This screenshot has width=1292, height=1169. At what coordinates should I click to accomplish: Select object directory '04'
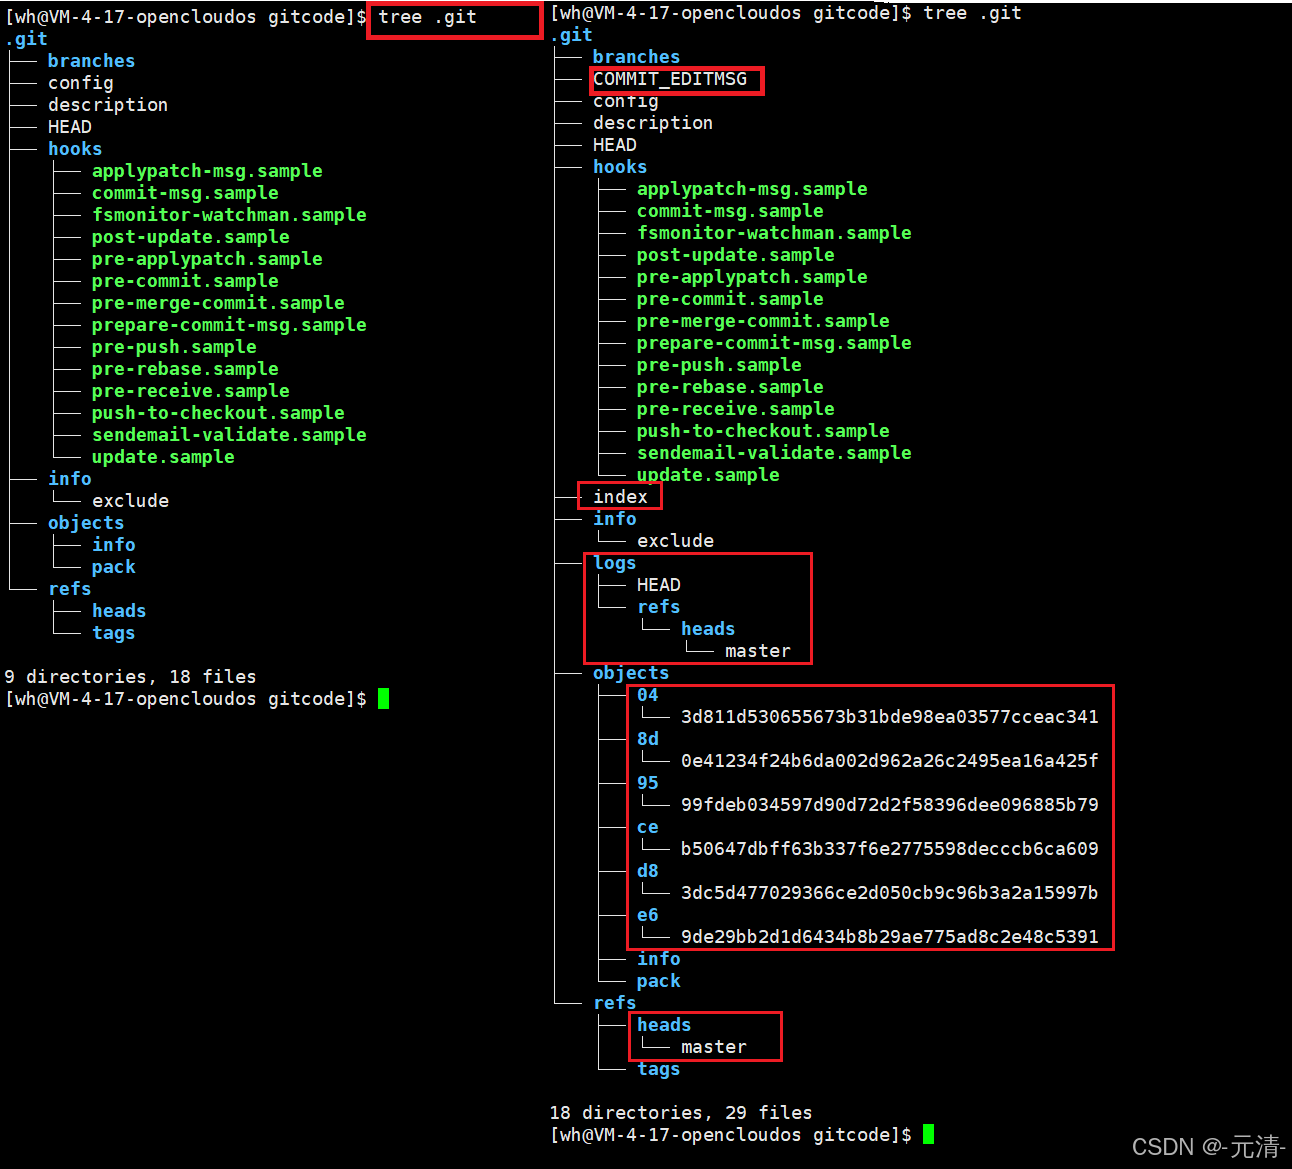coord(647,695)
